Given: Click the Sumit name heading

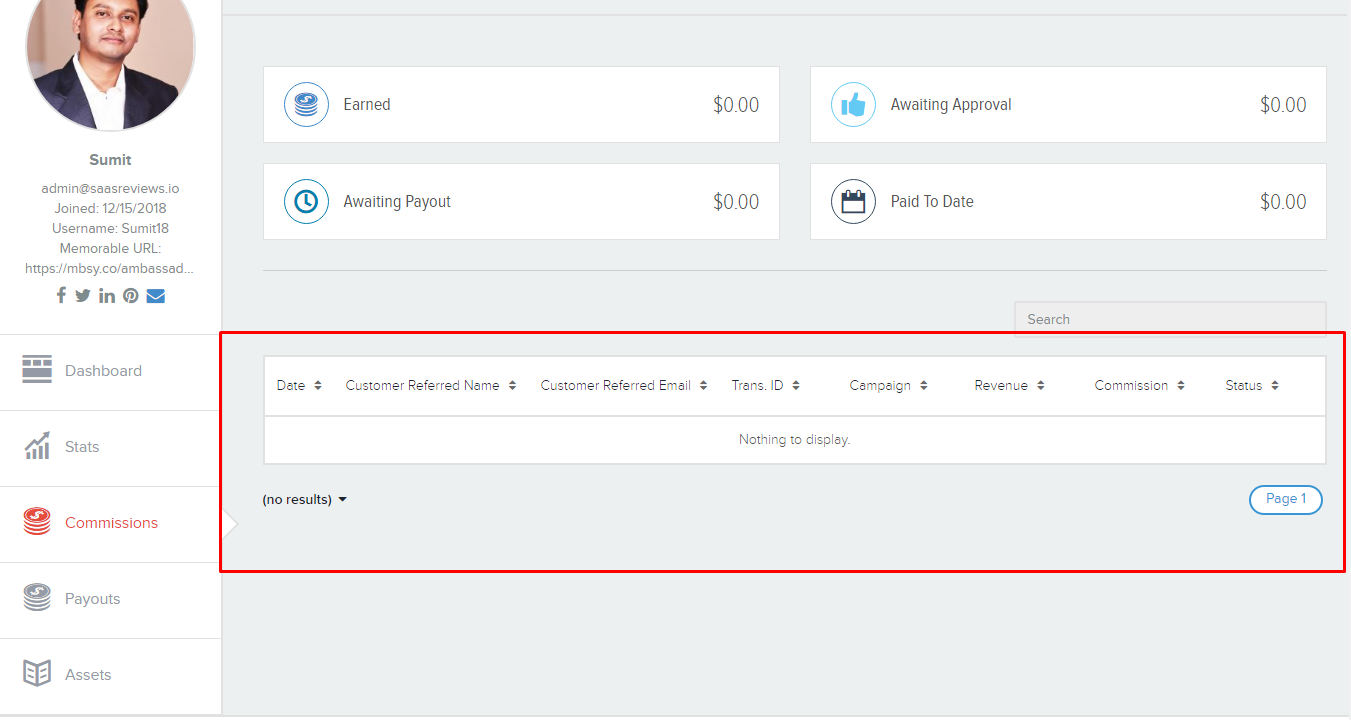Looking at the screenshot, I should [x=110, y=160].
